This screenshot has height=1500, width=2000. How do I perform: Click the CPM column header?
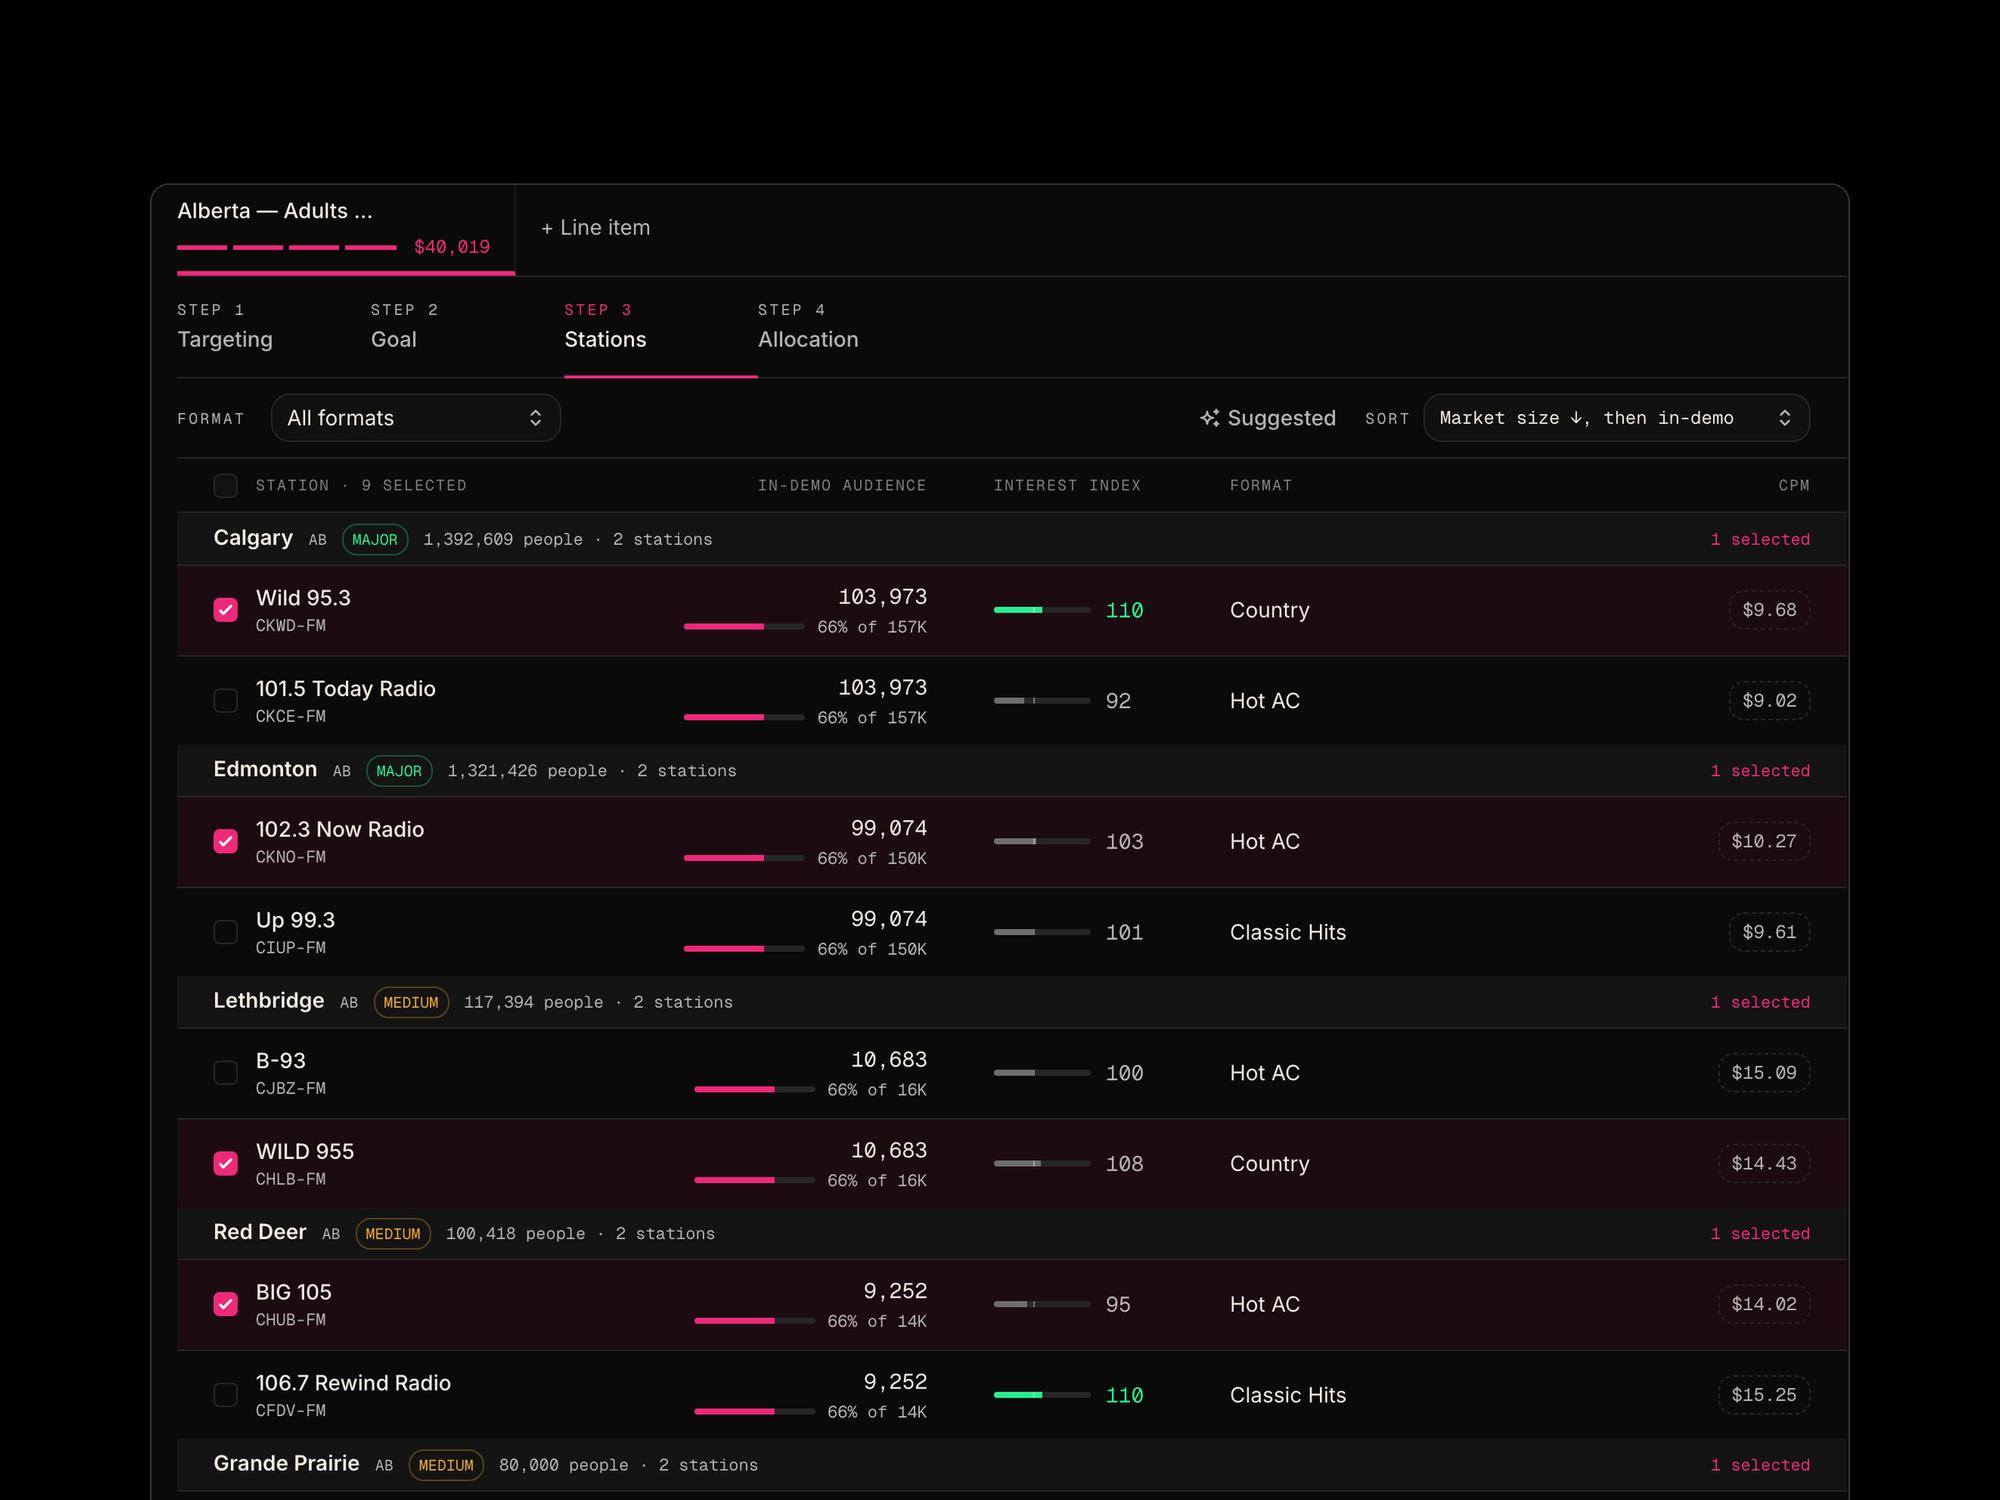coord(1794,486)
